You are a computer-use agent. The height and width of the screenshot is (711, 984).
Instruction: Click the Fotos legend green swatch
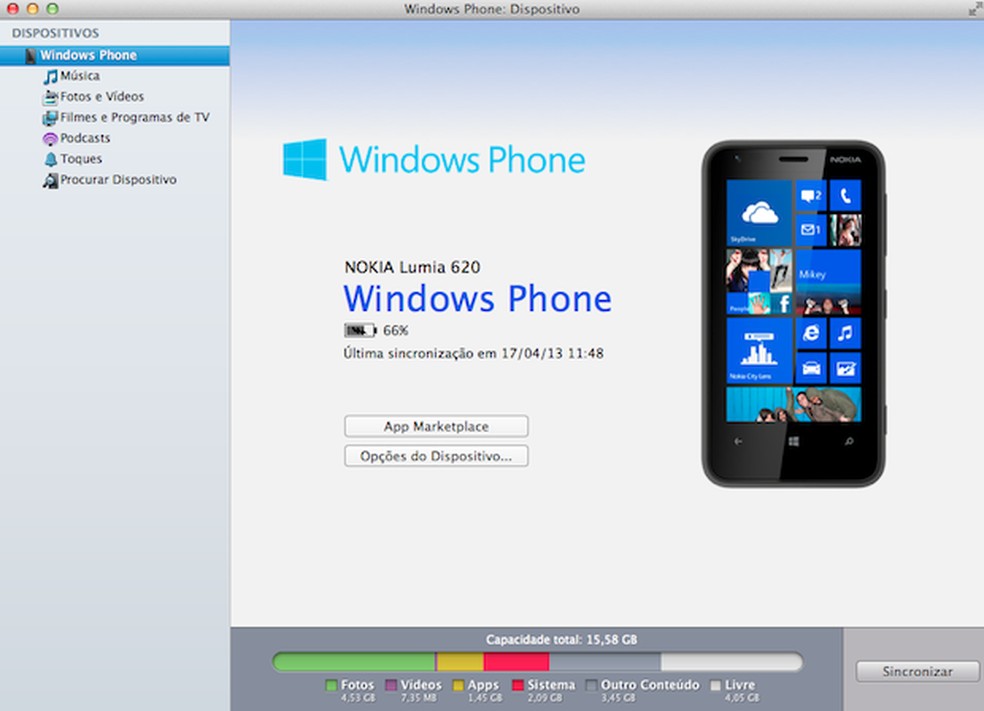[x=331, y=685]
